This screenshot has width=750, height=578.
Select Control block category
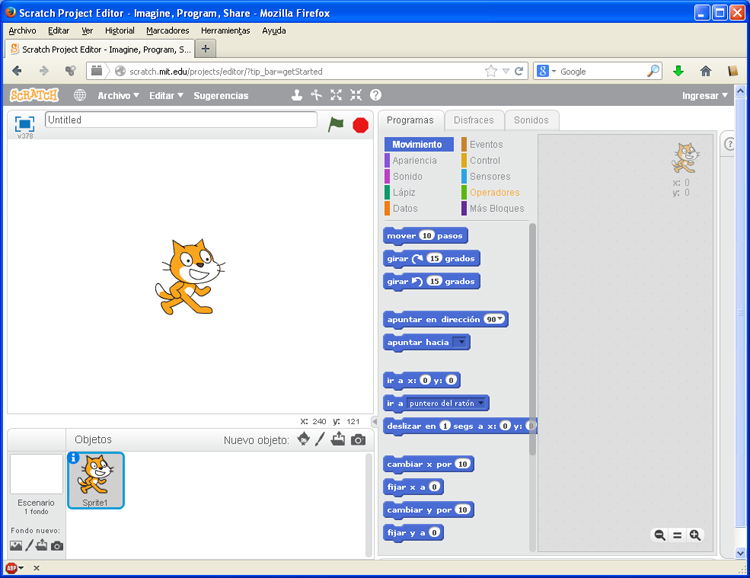[485, 160]
